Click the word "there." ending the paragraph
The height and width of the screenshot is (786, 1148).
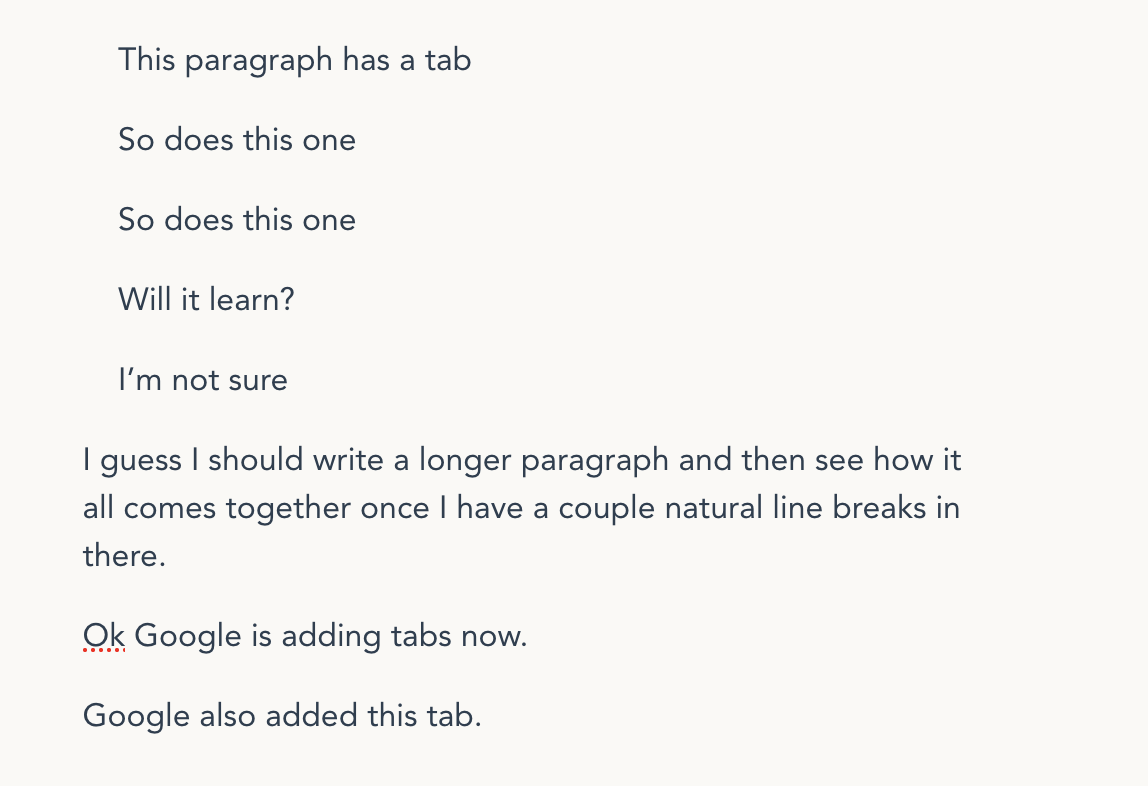pos(124,555)
